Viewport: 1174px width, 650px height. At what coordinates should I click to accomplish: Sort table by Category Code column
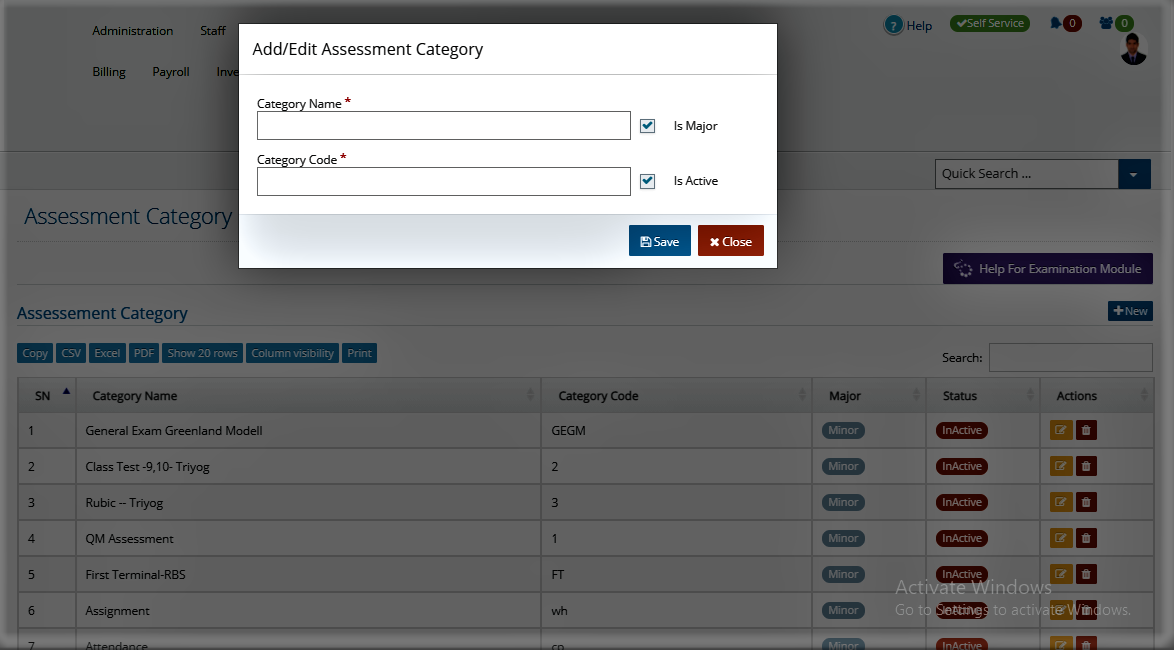pos(677,395)
